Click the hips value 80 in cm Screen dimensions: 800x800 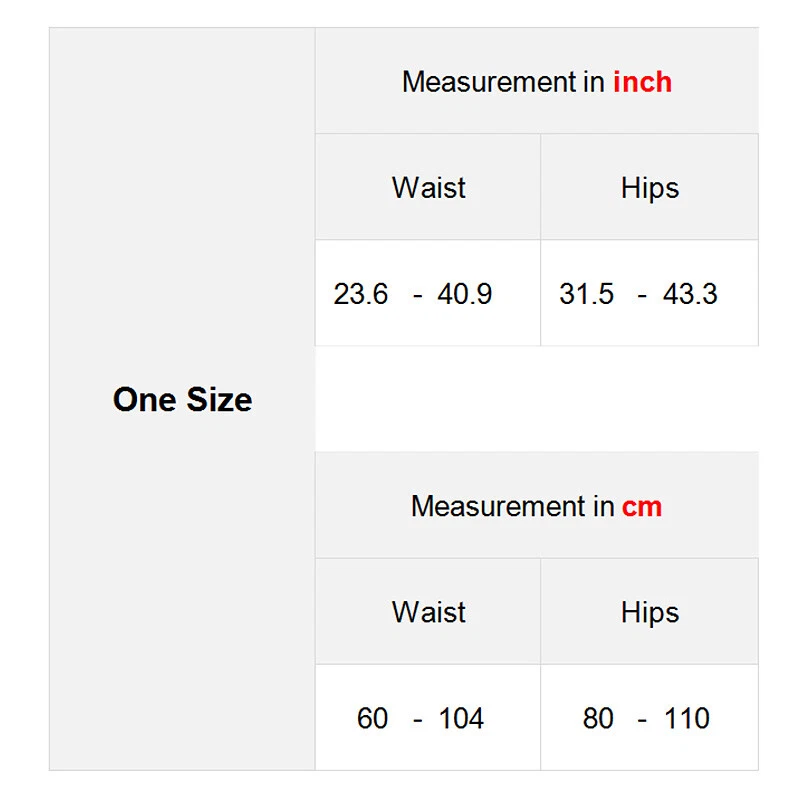point(598,718)
